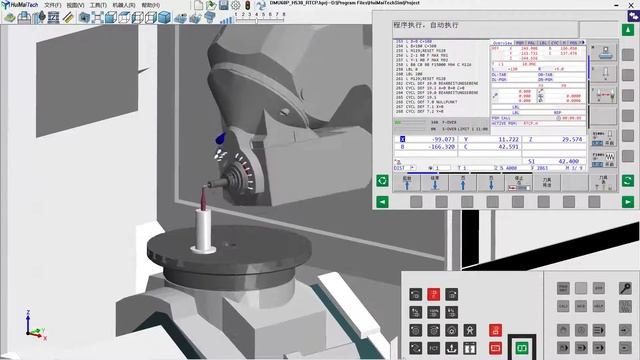Viewport: 640px width, 360px height.
Task: Click the F-OVER override bar
Action: (x=409, y=122)
